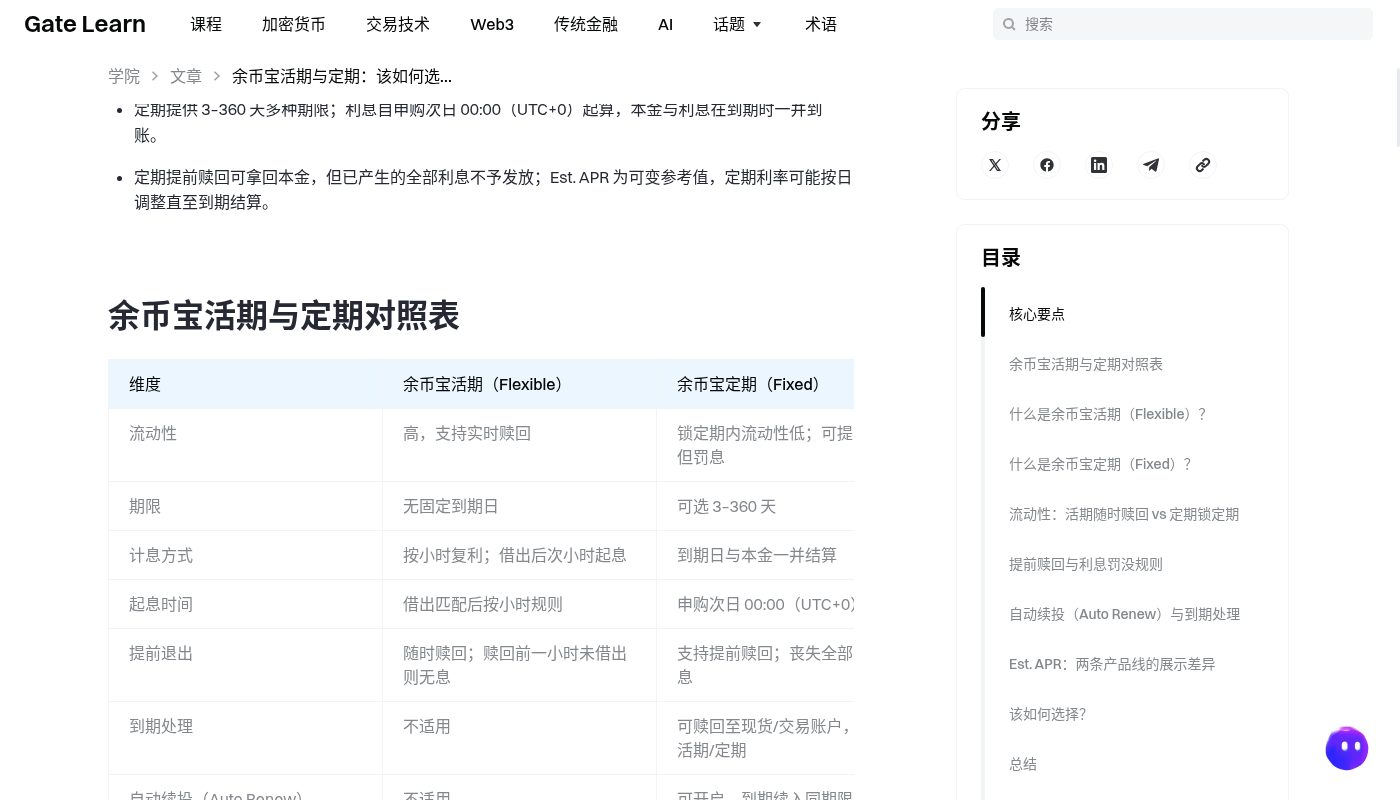Jump to 余币宝活期与定期对照表 in contents
The height and width of the screenshot is (800, 1400).
1086,364
